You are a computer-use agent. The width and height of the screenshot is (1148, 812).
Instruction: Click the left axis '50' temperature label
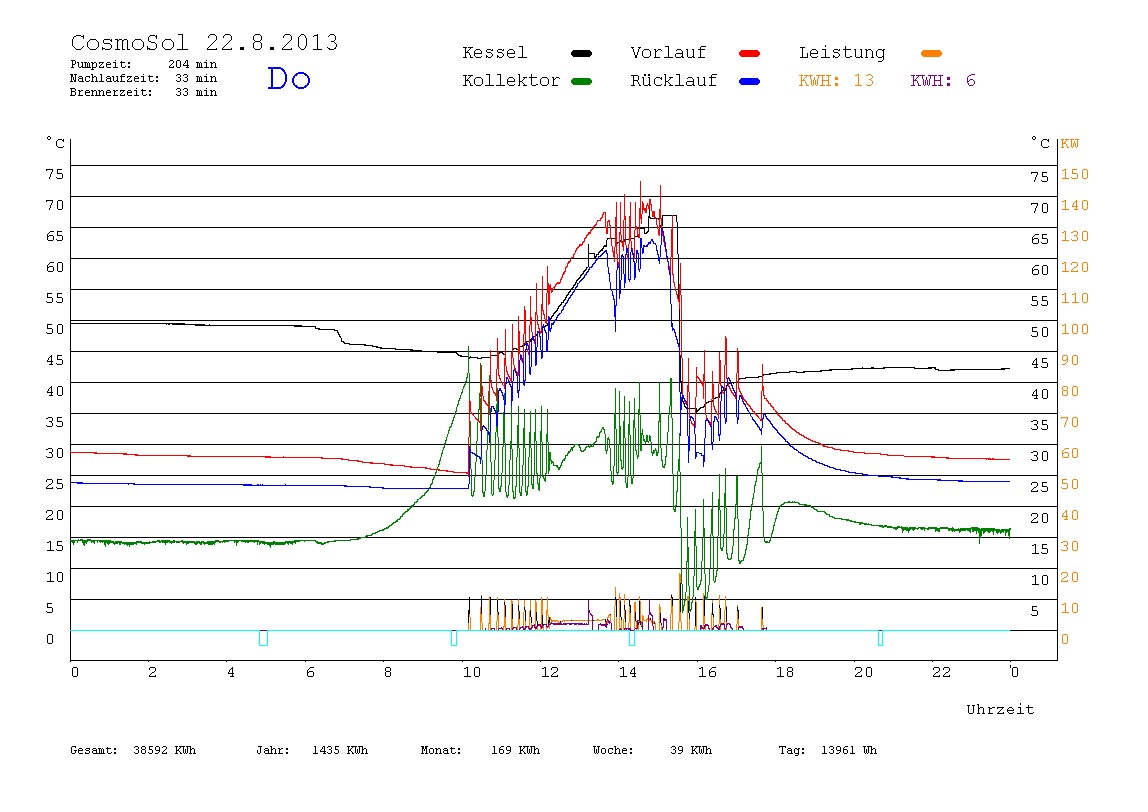point(55,329)
